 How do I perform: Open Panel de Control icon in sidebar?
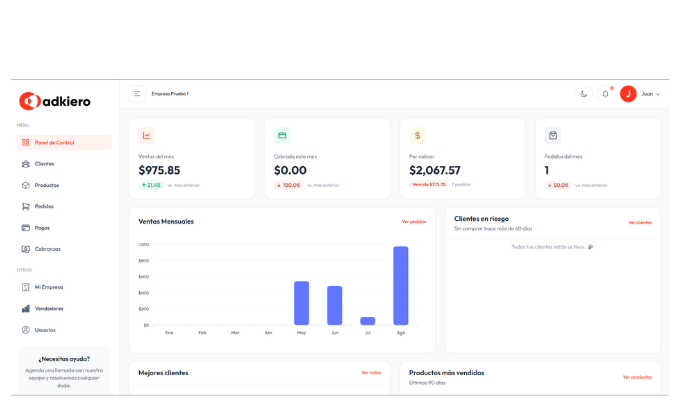[x=26, y=142]
